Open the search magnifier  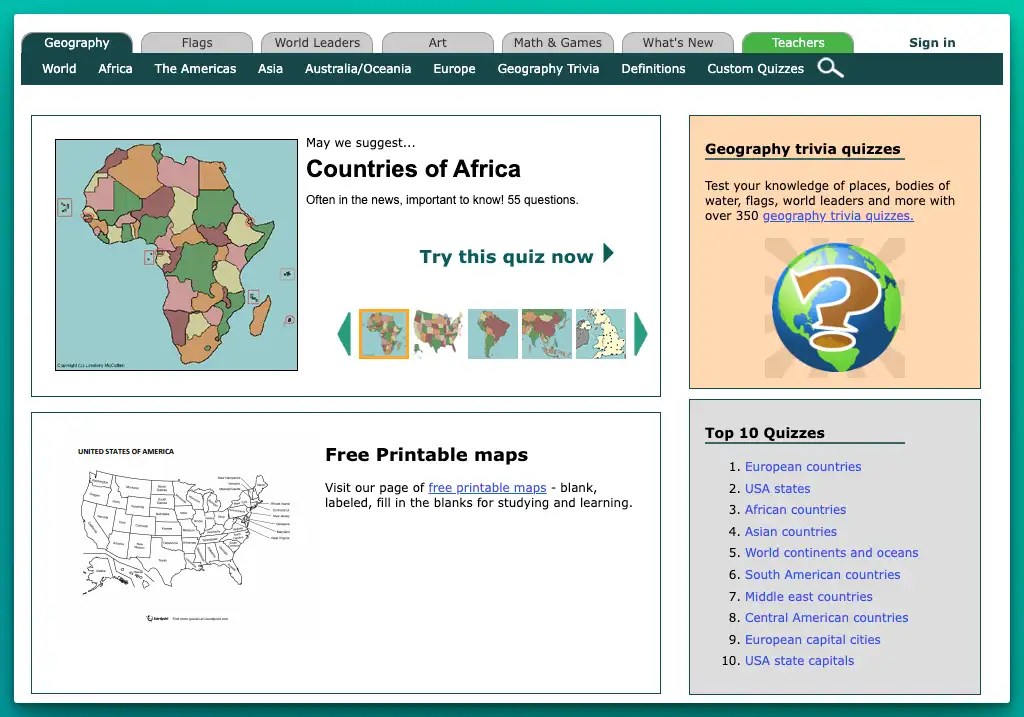[830, 69]
